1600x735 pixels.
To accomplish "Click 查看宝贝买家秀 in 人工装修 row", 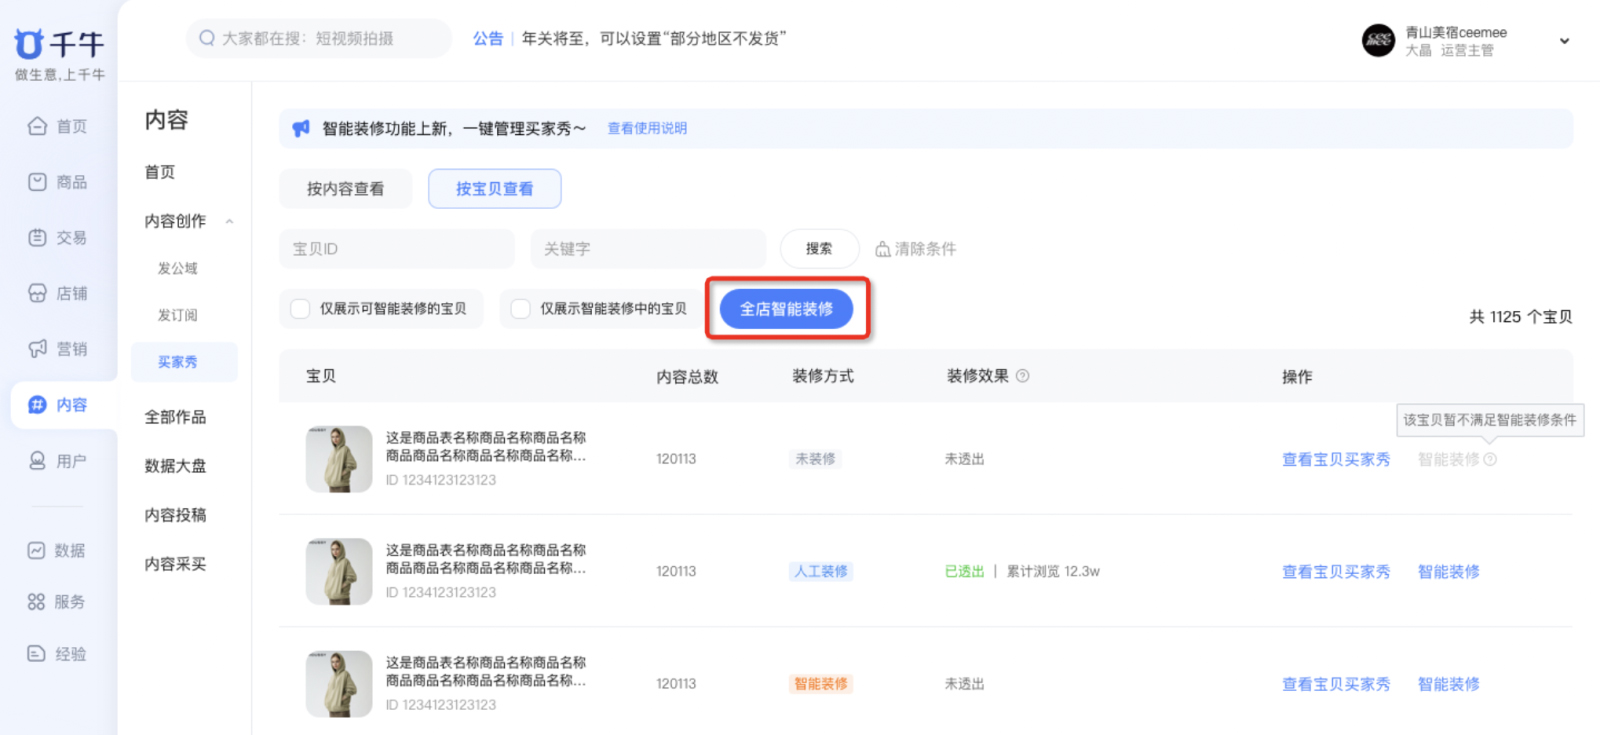I will [x=1336, y=571].
